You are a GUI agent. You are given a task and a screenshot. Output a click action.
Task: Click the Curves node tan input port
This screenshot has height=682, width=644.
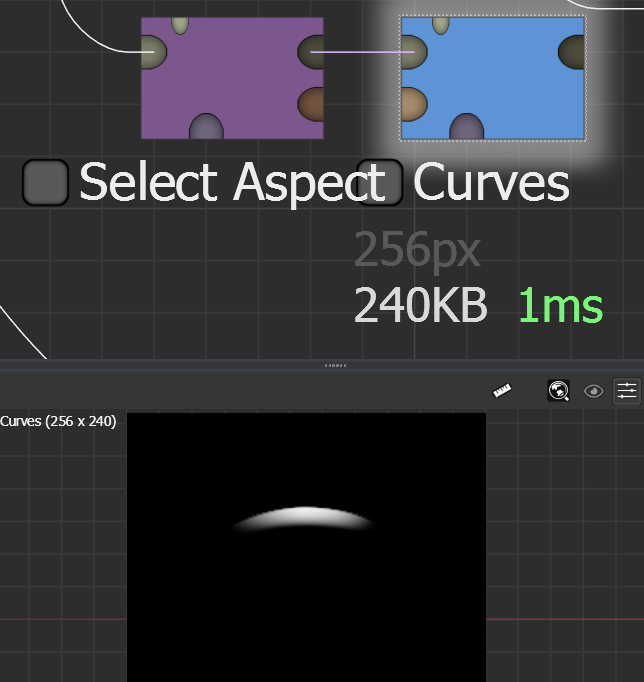pyautogui.click(x=414, y=104)
